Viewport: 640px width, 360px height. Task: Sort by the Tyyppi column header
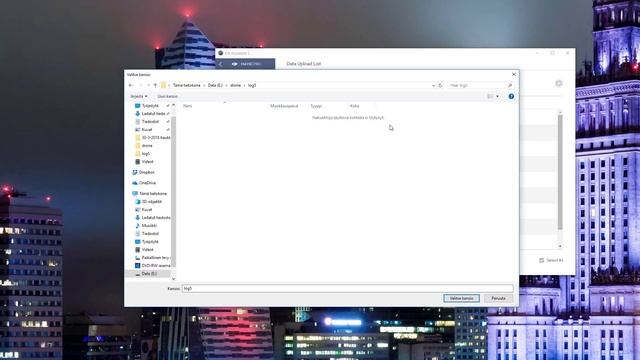316,106
